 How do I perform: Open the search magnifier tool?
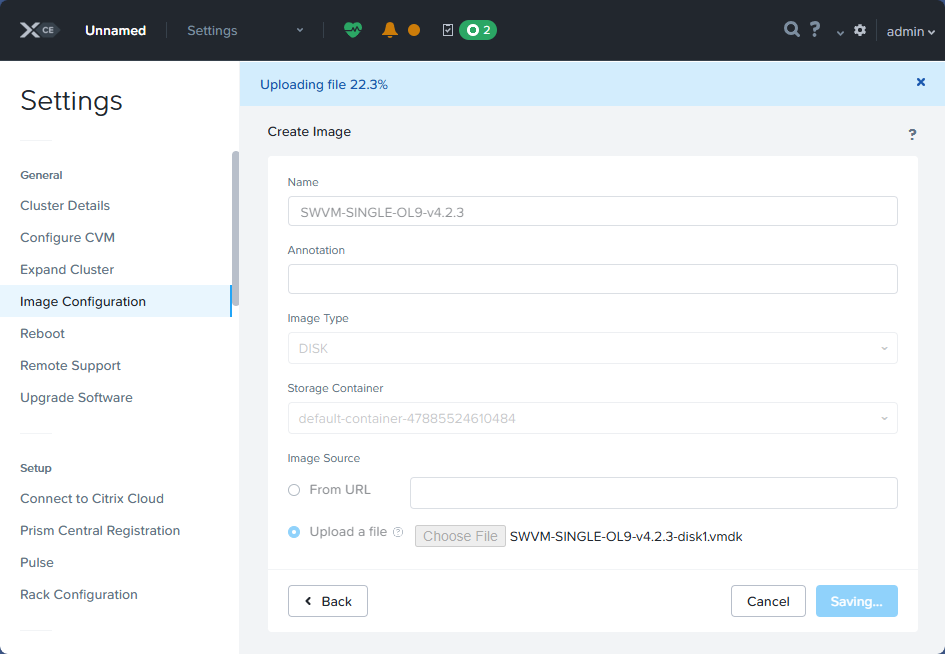coord(791,30)
